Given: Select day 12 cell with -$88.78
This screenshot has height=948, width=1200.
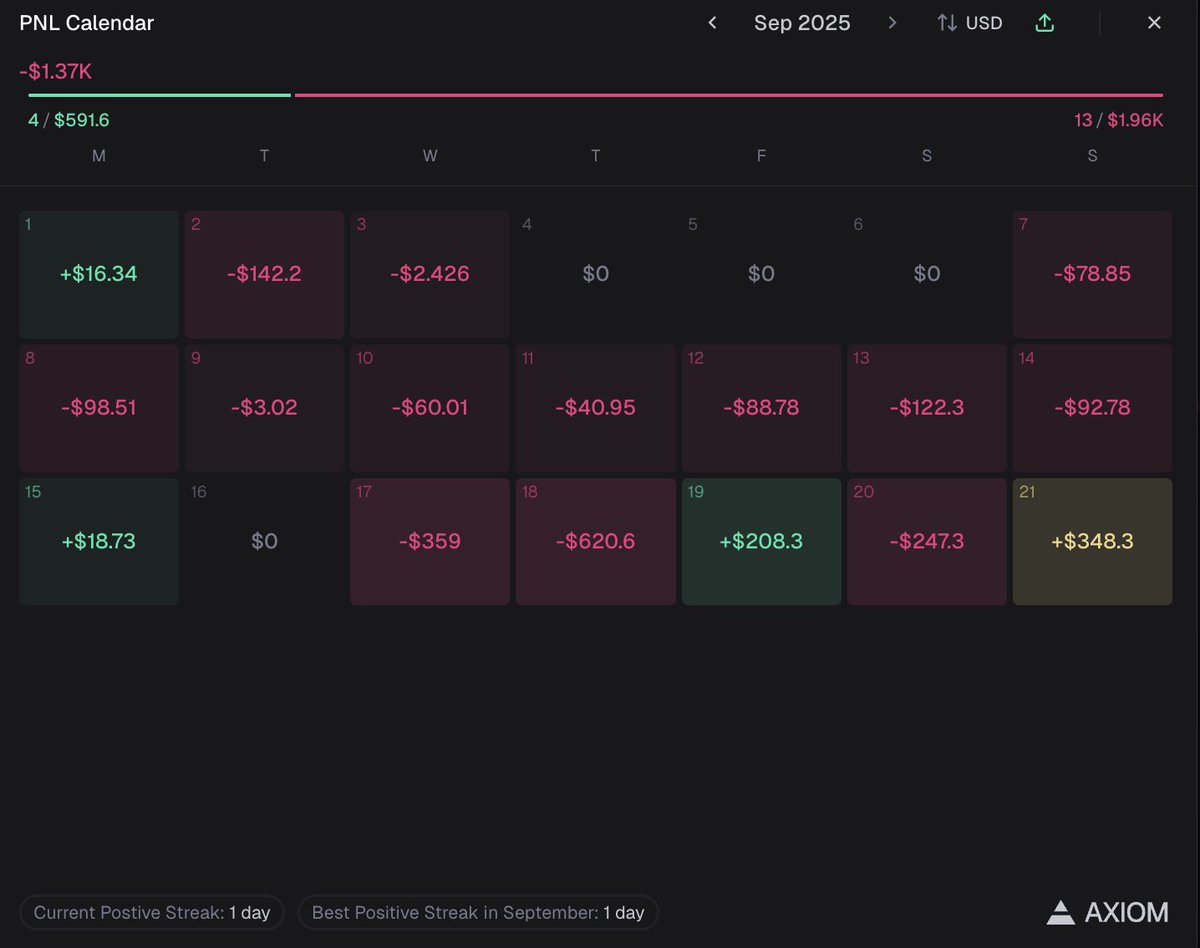Looking at the screenshot, I should [761, 408].
